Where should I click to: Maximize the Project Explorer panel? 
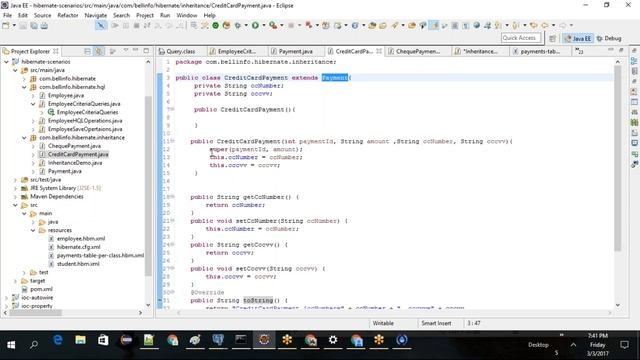tap(146, 51)
